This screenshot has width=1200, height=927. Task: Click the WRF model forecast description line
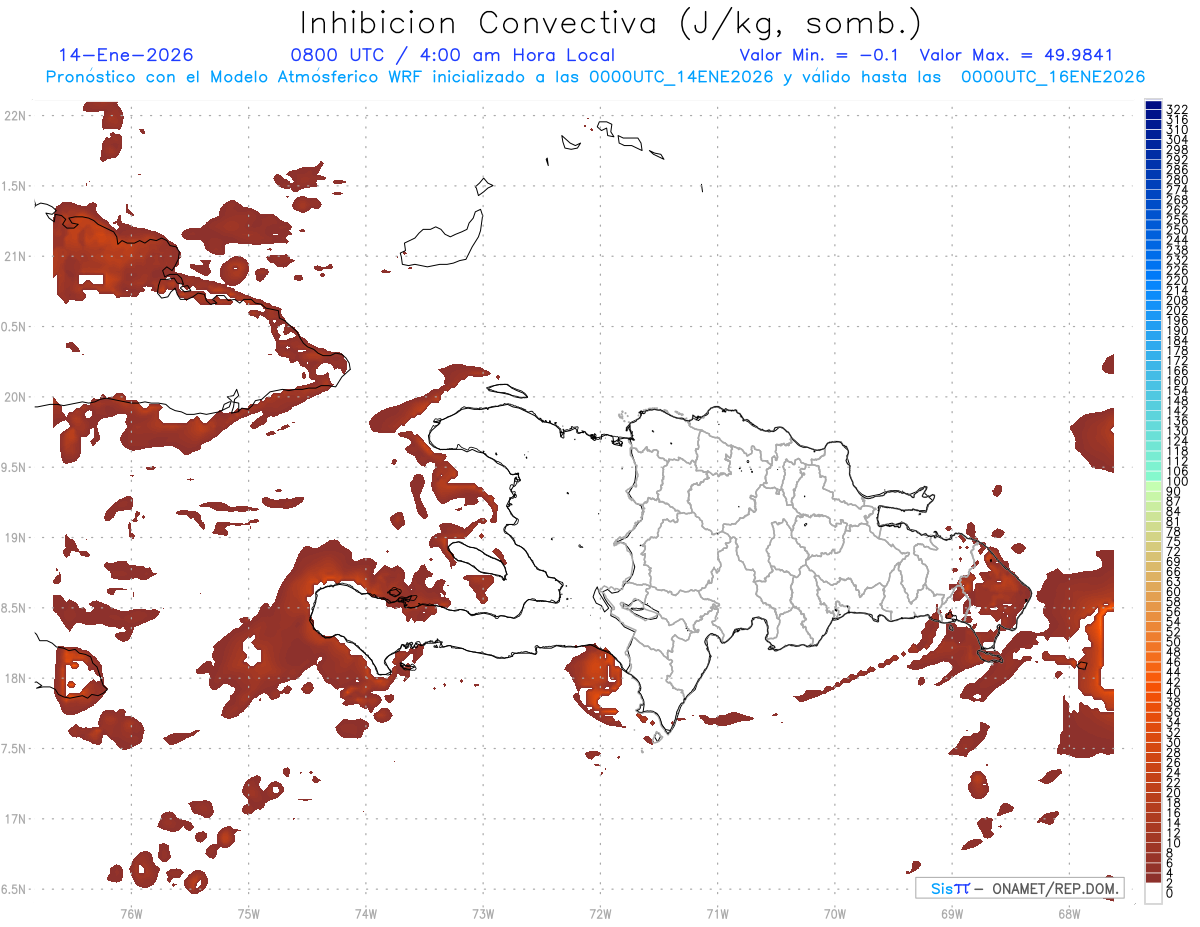[595, 77]
